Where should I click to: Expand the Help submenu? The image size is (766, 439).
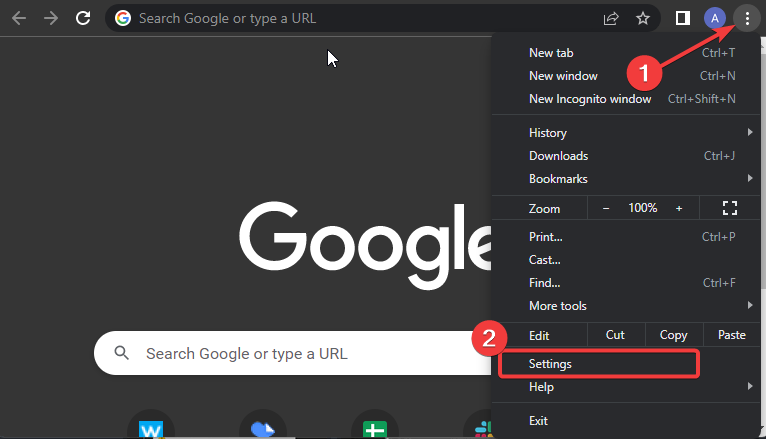628,387
